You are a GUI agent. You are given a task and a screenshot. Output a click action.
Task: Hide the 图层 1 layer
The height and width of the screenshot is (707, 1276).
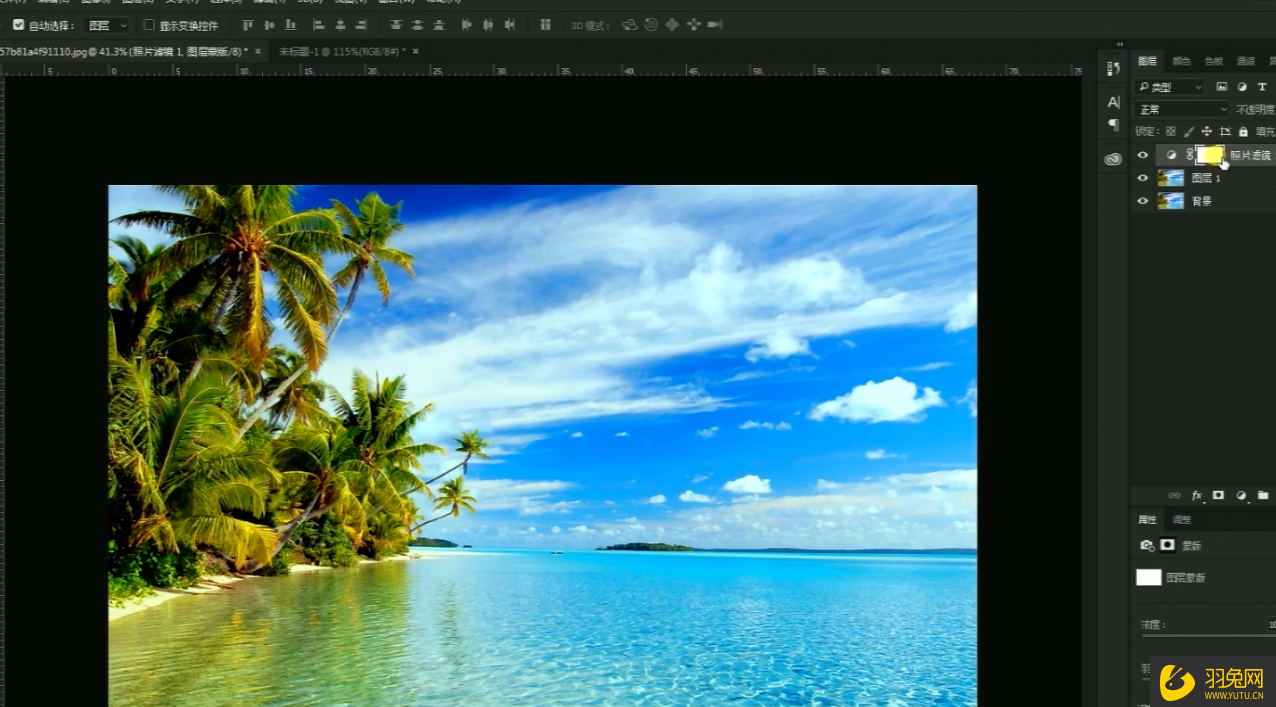point(1143,178)
